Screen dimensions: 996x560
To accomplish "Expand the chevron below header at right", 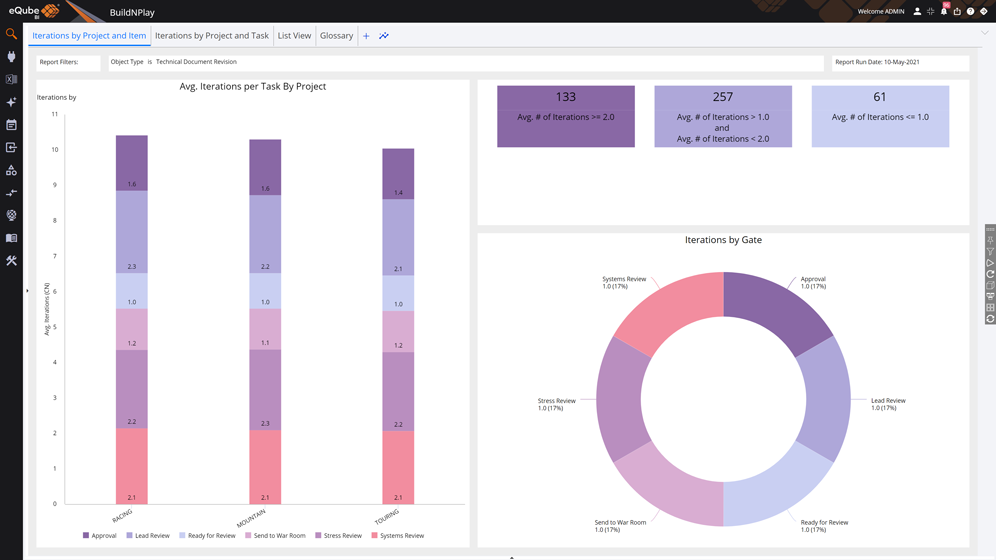I will (985, 32).
